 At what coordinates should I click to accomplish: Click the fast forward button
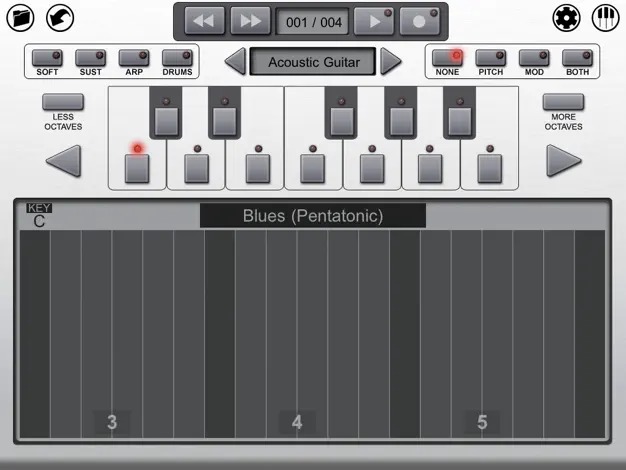click(250, 21)
